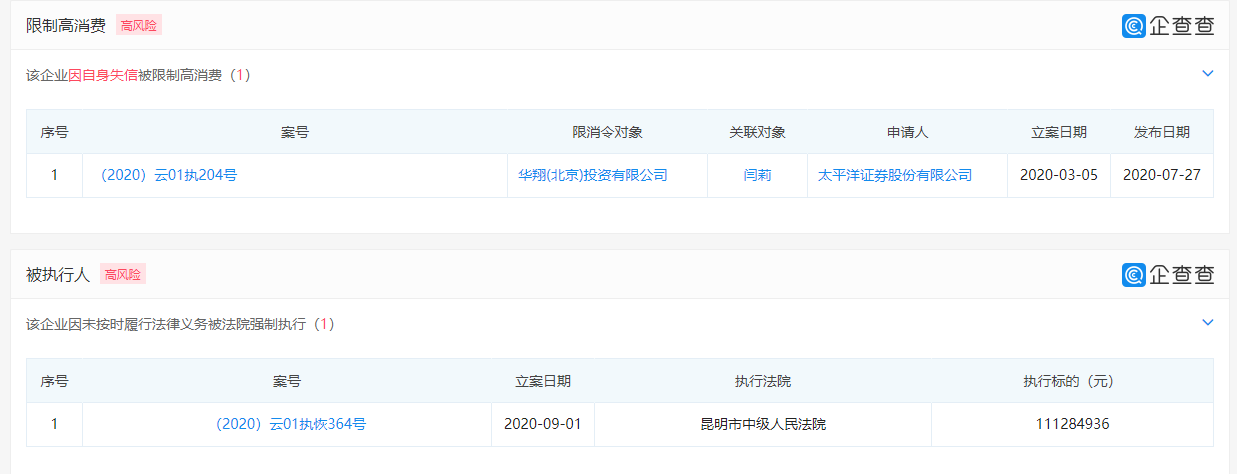Click the date cell 2020-09-01

coord(543,424)
